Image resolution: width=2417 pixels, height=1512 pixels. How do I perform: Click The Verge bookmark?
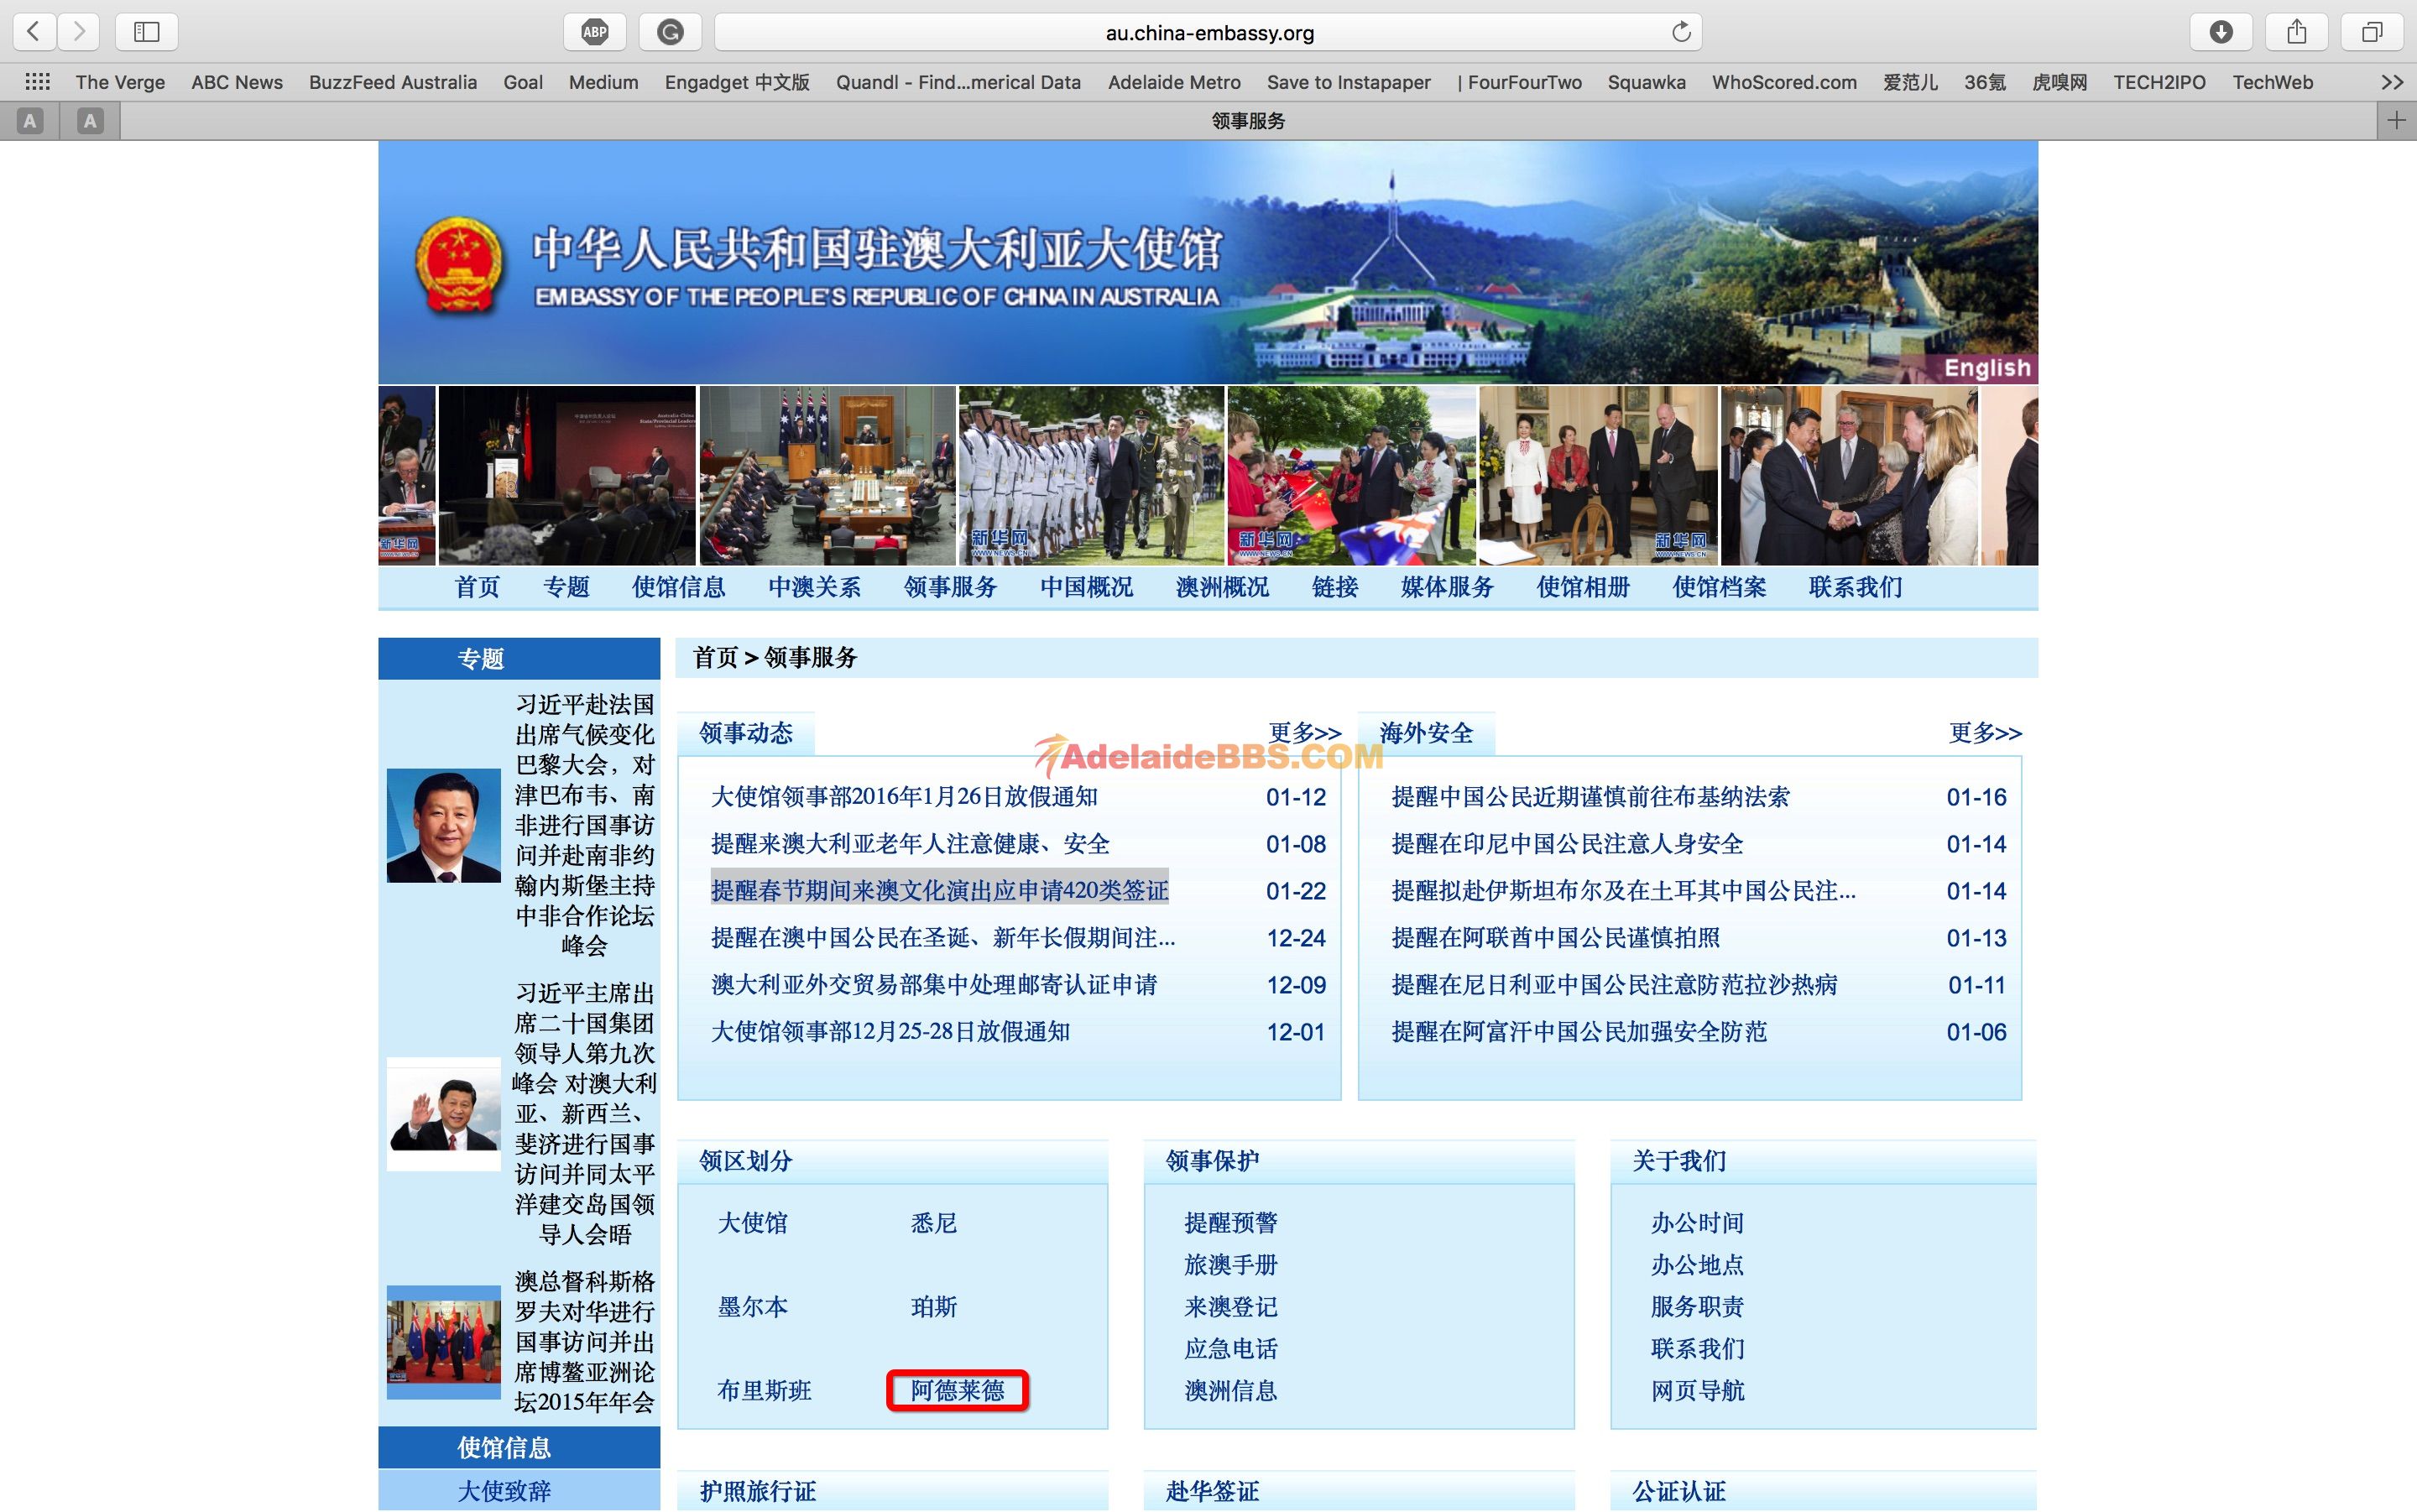coord(120,82)
